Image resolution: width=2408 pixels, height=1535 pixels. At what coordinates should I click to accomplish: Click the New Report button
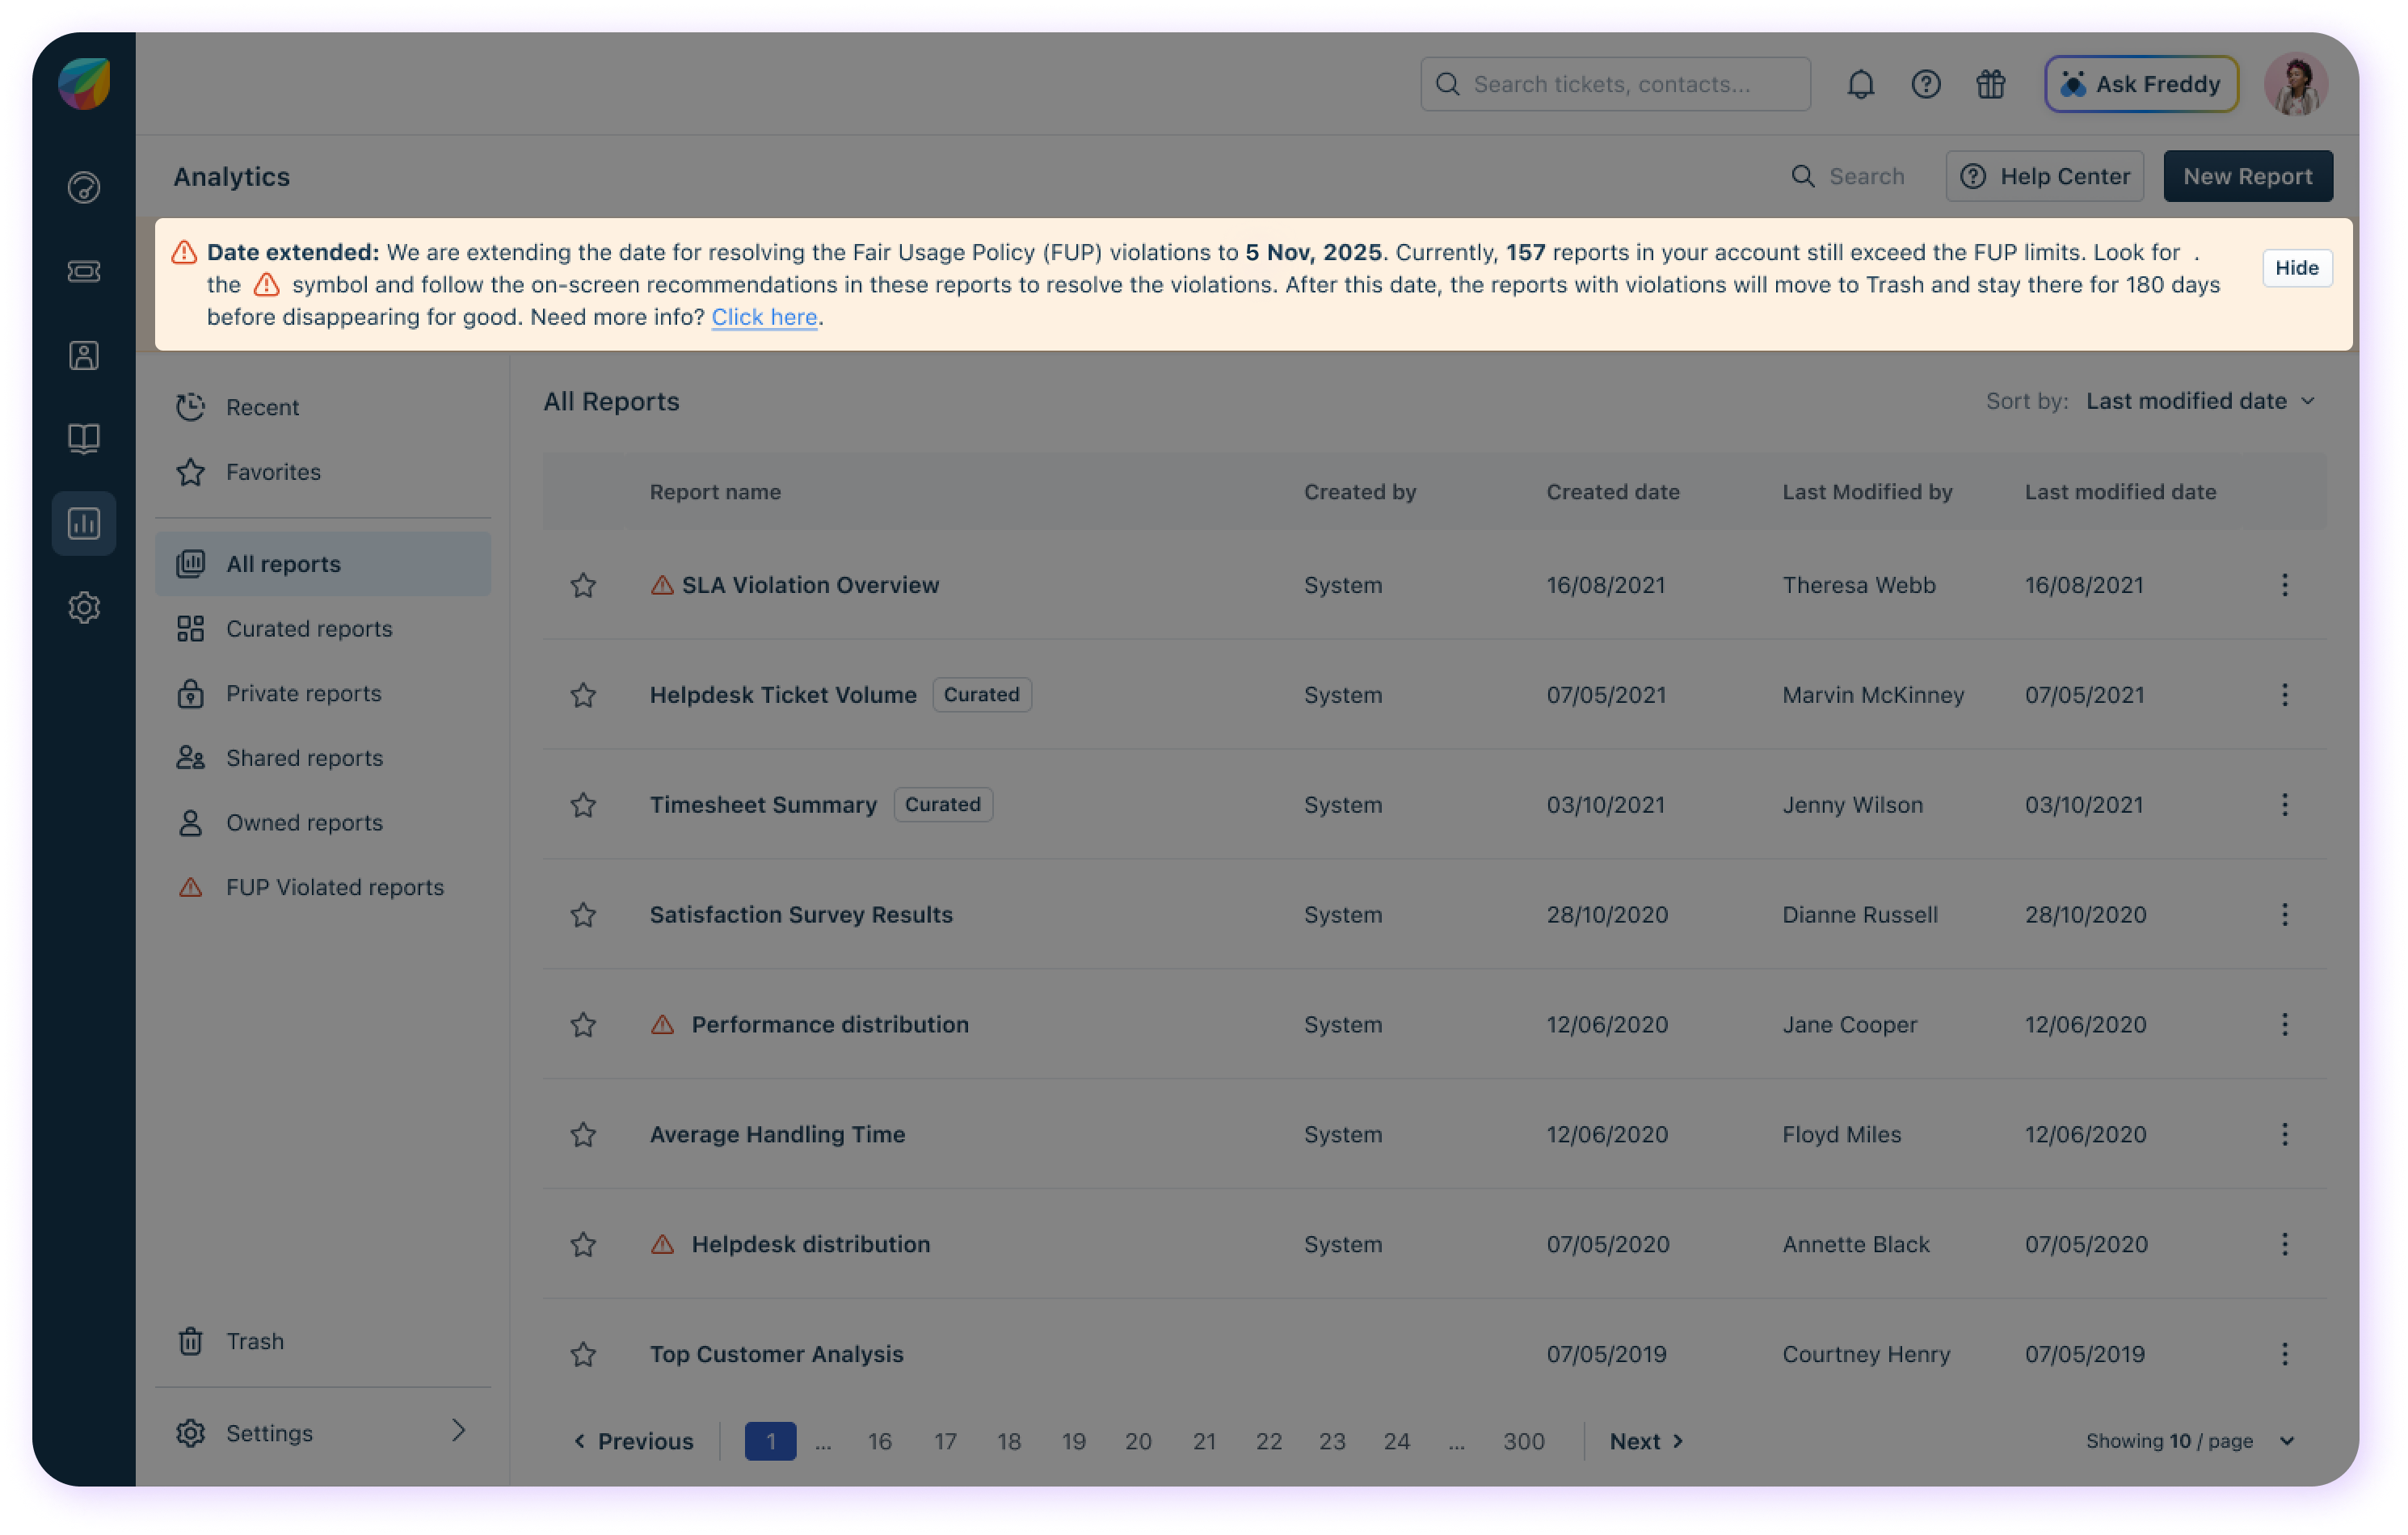pos(2247,176)
